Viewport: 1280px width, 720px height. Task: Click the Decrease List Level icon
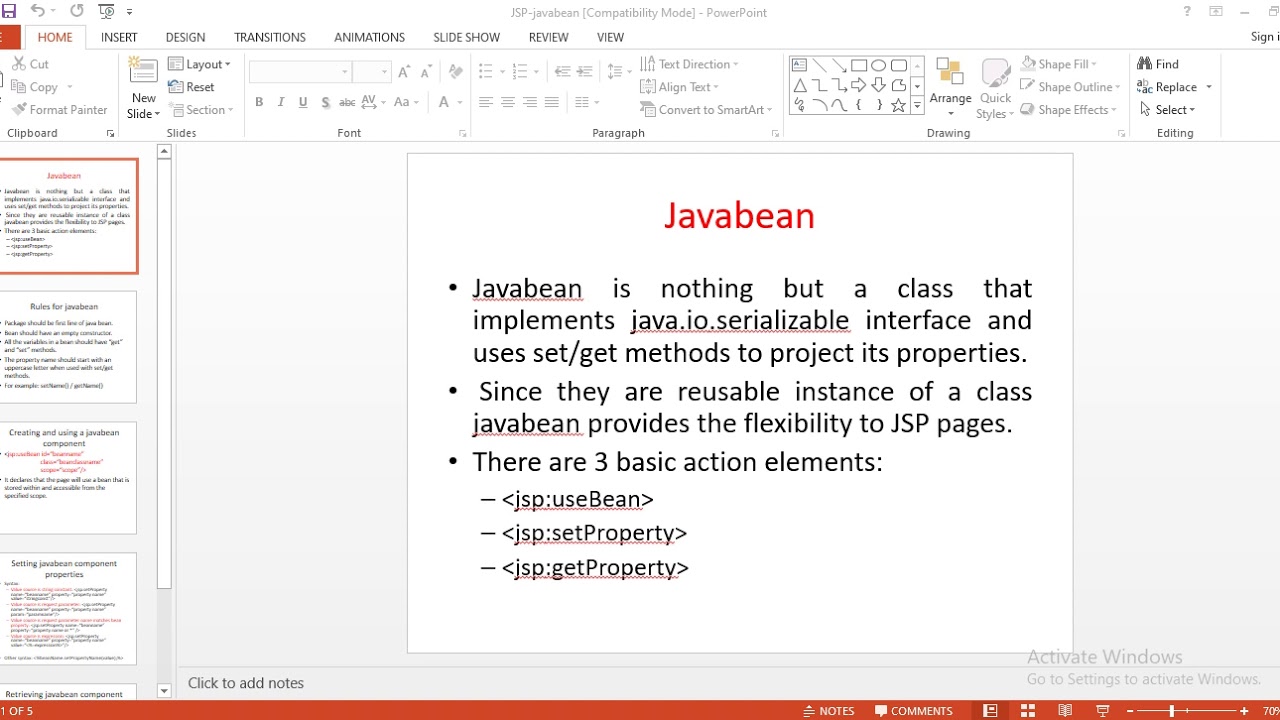562,72
